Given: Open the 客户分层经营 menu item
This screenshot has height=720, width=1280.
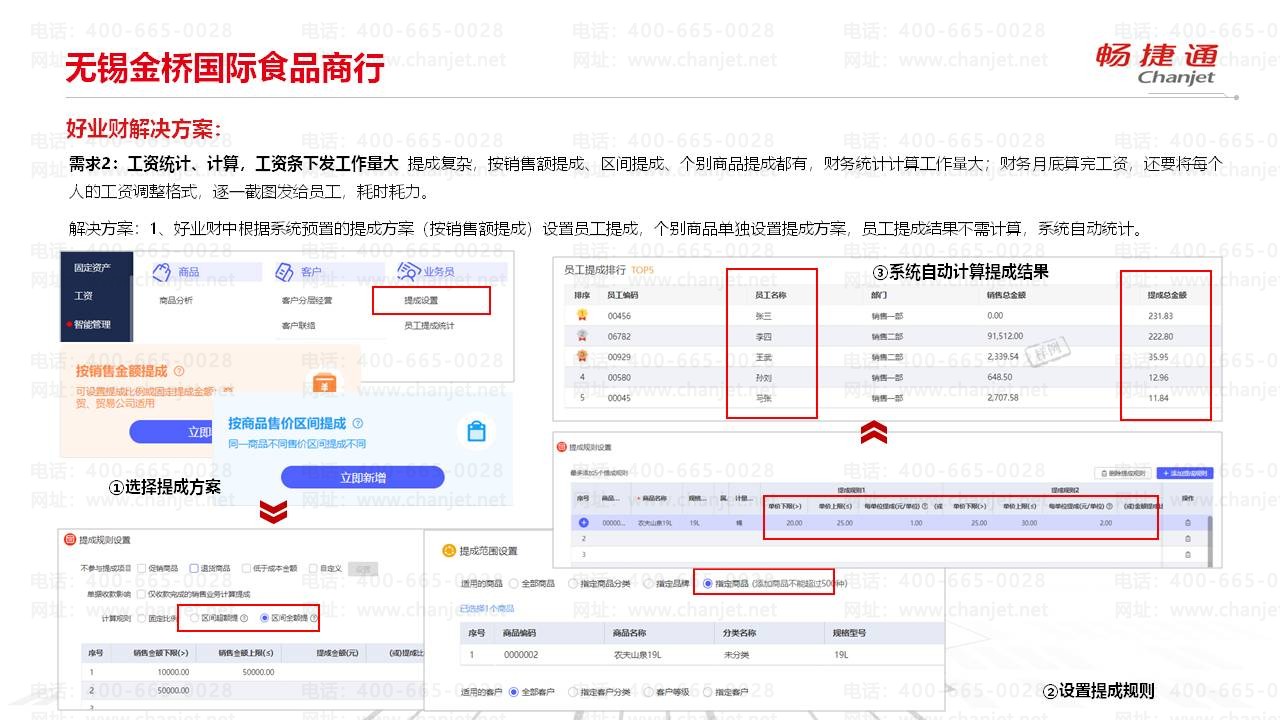Looking at the screenshot, I should coord(306,300).
